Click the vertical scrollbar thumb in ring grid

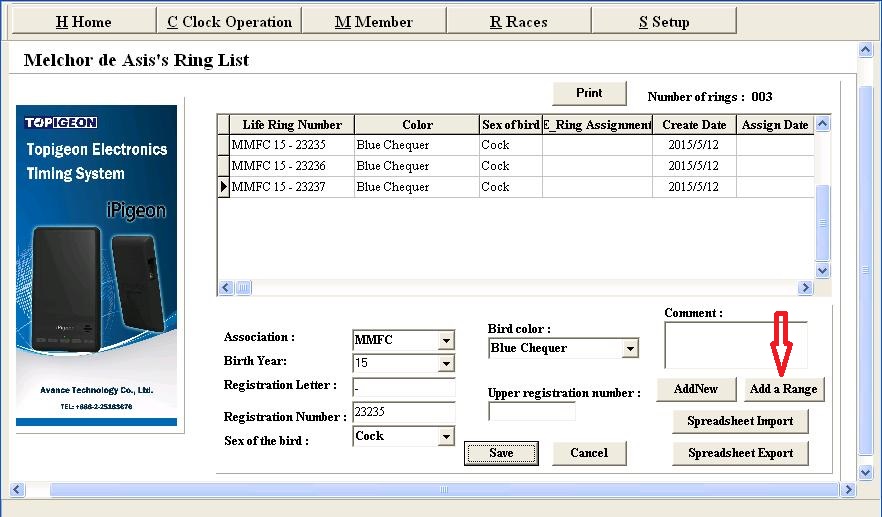point(822,223)
